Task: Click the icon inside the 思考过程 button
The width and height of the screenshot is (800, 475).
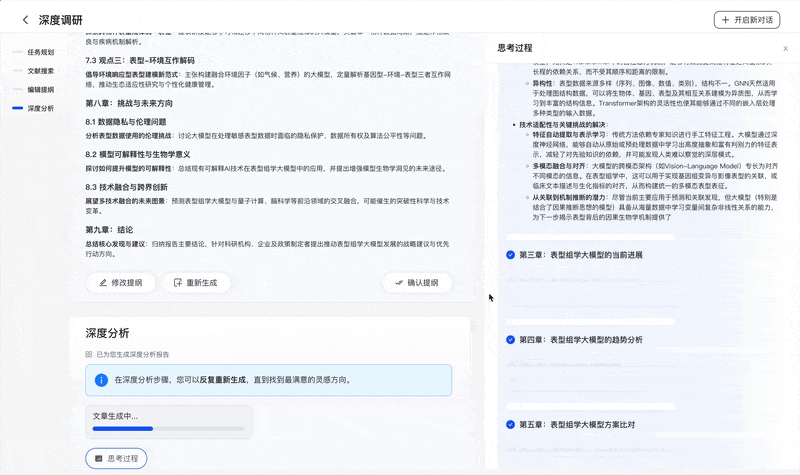Action: [99, 458]
